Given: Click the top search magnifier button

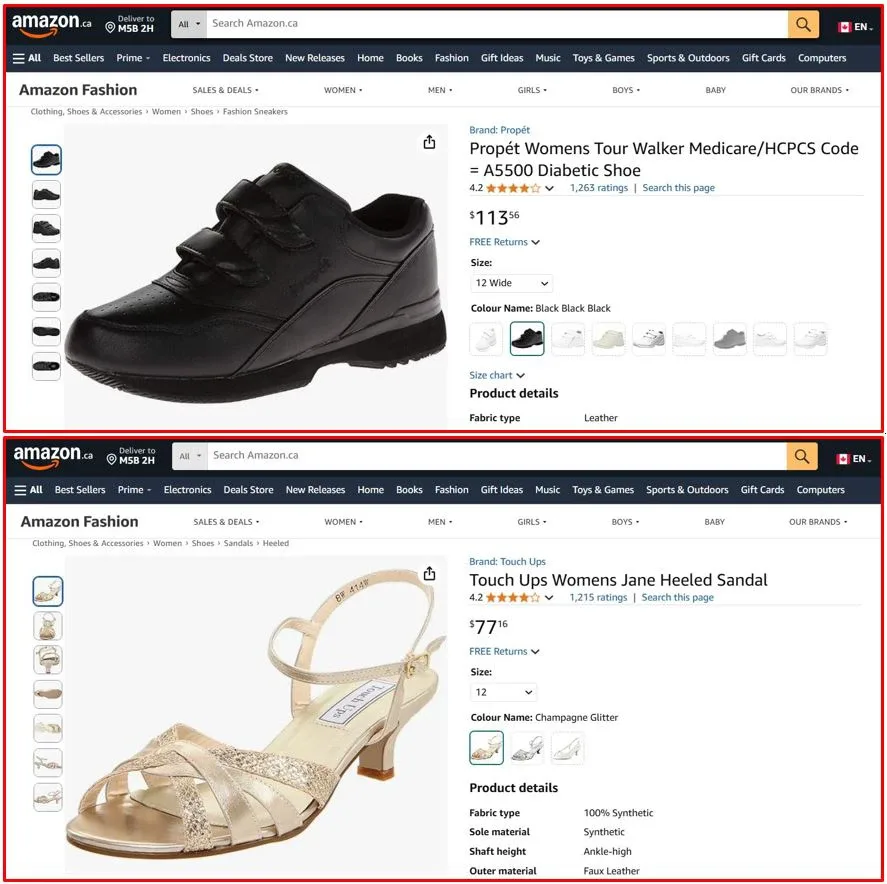Looking at the screenshot, I should [x=803, y=24].
